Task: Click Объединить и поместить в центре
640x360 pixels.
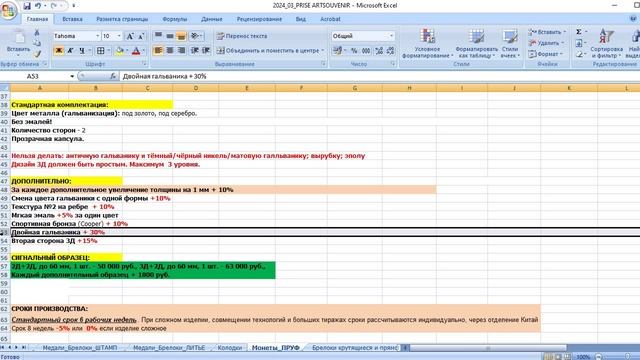Action: 270,51
